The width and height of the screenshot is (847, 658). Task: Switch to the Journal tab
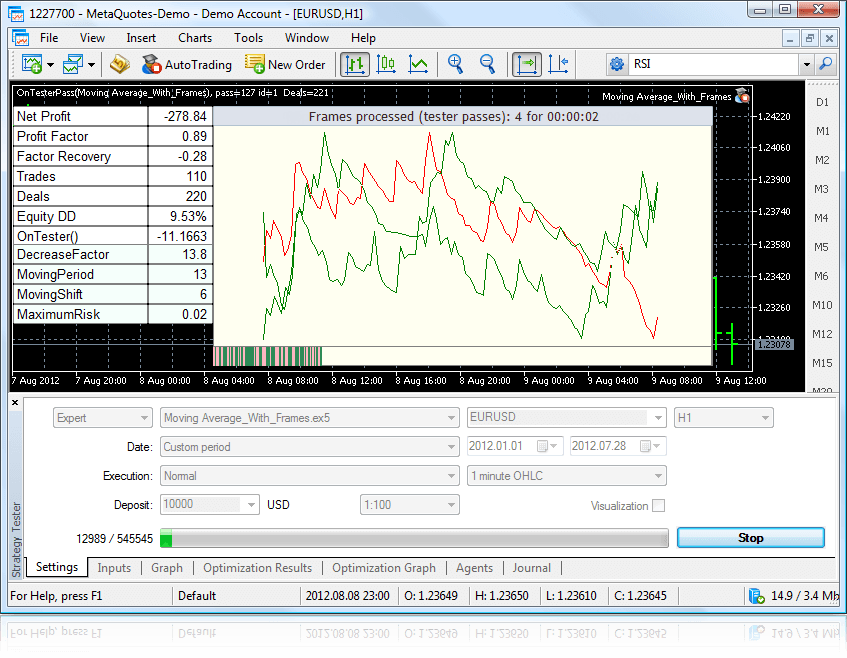point(532,568)
